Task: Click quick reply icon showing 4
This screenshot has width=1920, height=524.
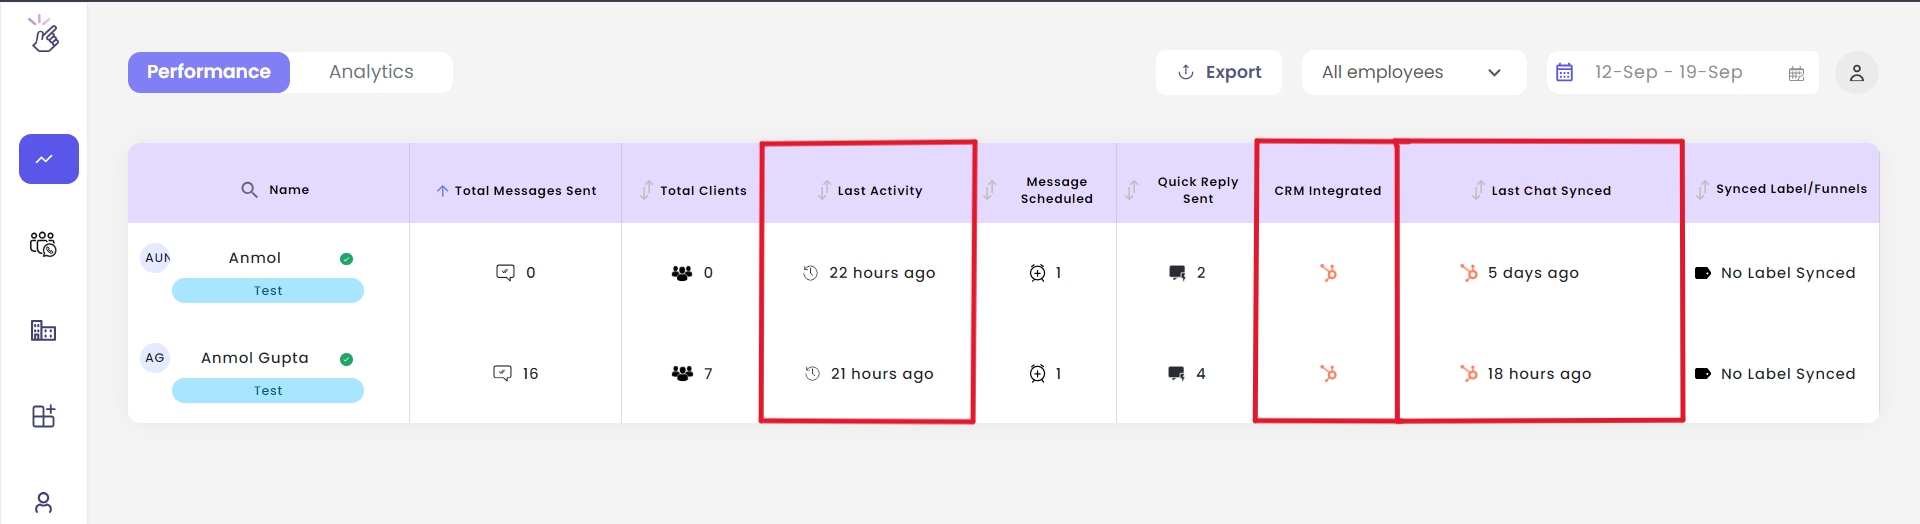Action: pyautogui.click(x=1177, y=374)
